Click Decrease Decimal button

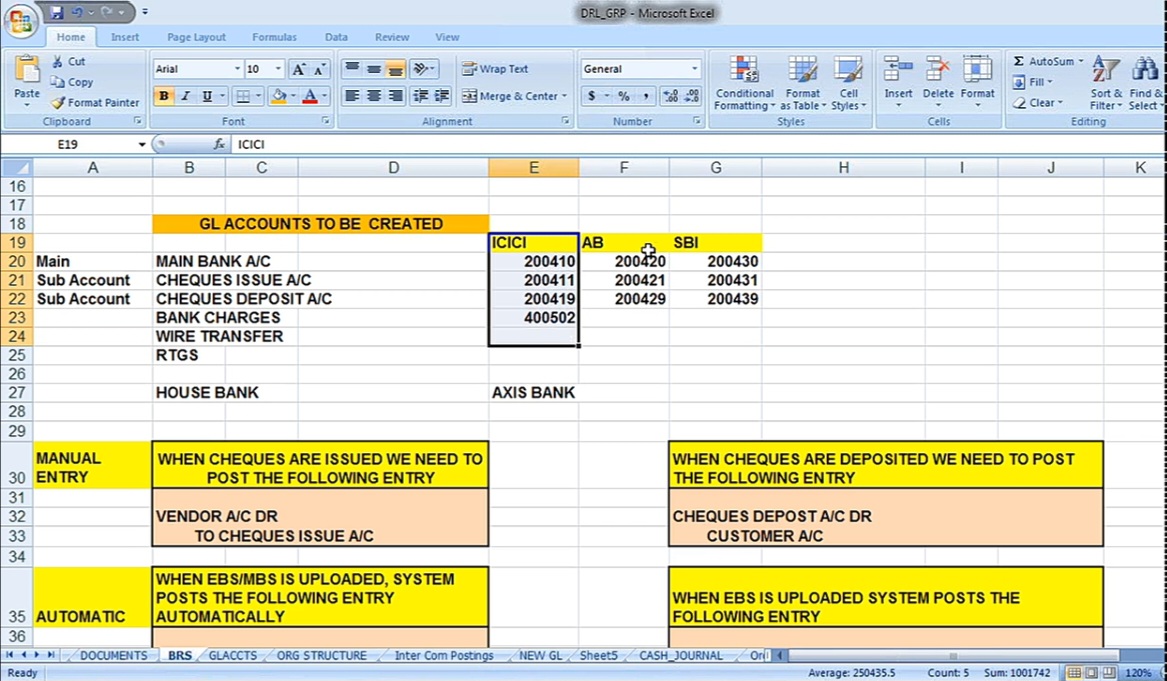click(692, 96)
